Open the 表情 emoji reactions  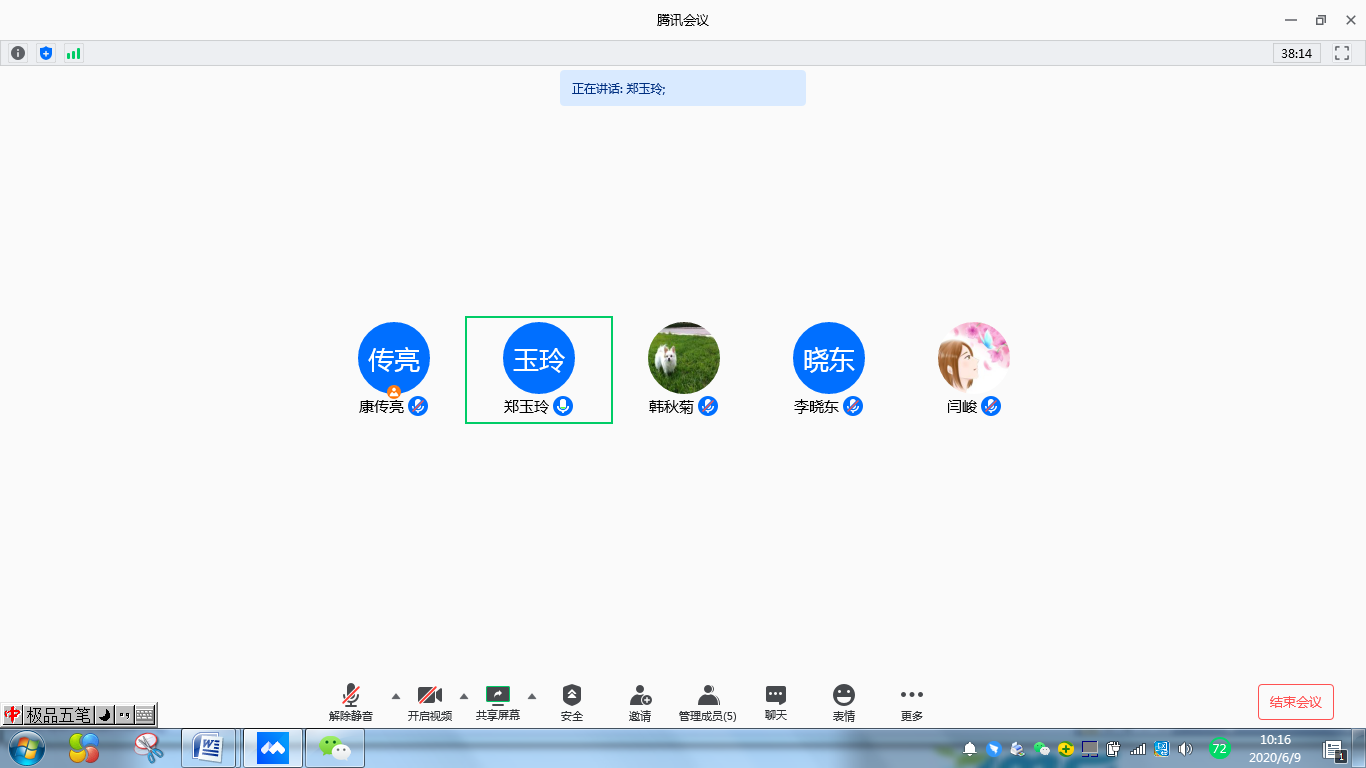coord(844,703)
